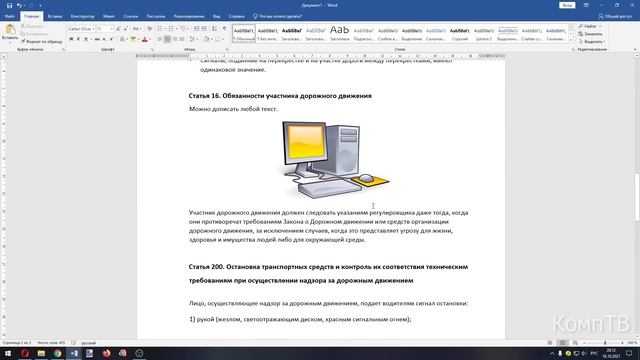This screenshot has height=360, width=640.
Task: Open line spacing options
Action: (193, 39)
